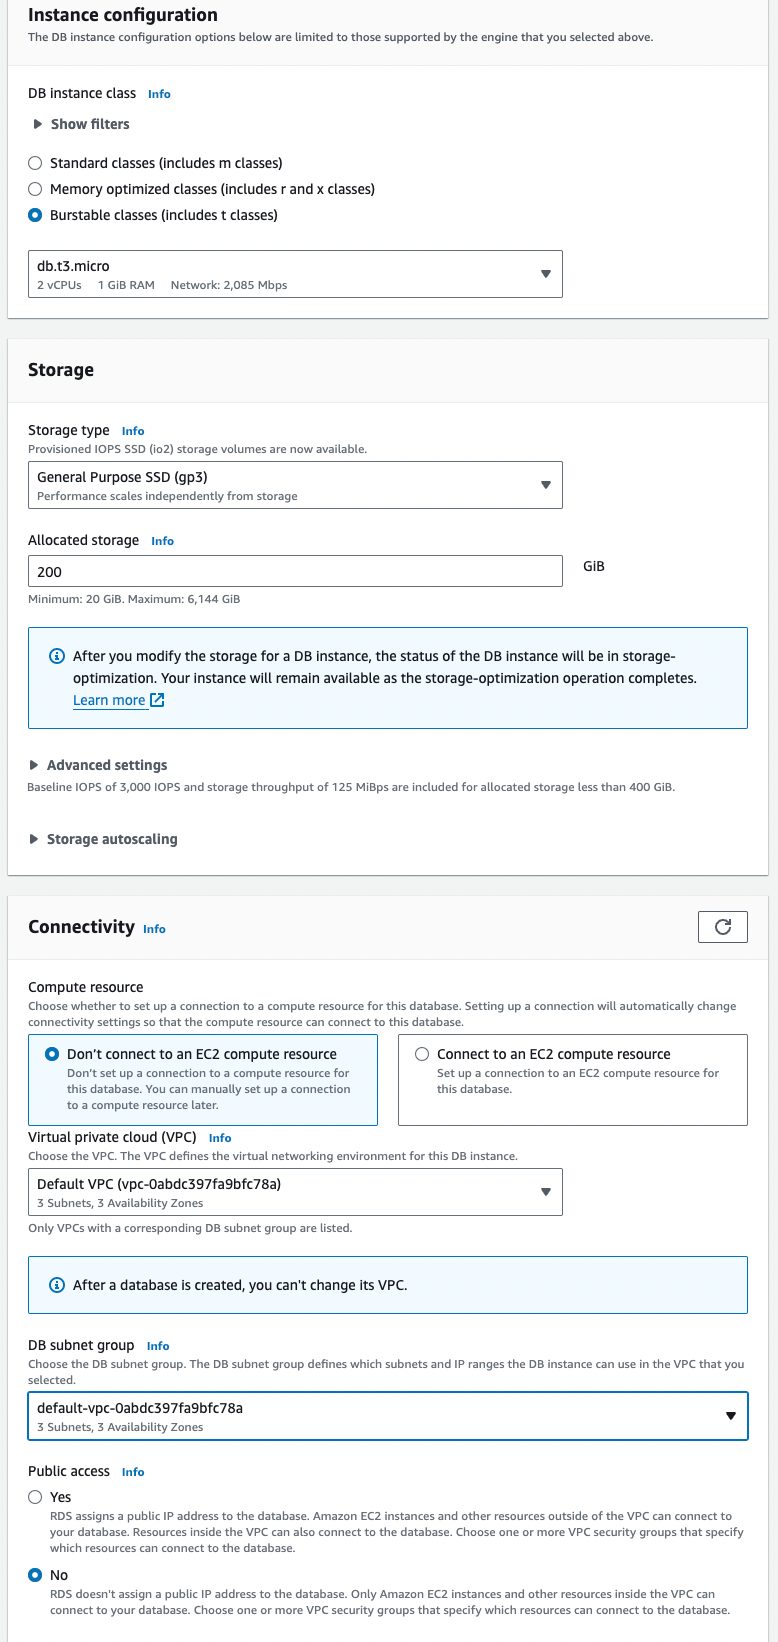778x1642 pixels.
Task: Open the Default VPC dropdown
Action: pos(295,1192)
